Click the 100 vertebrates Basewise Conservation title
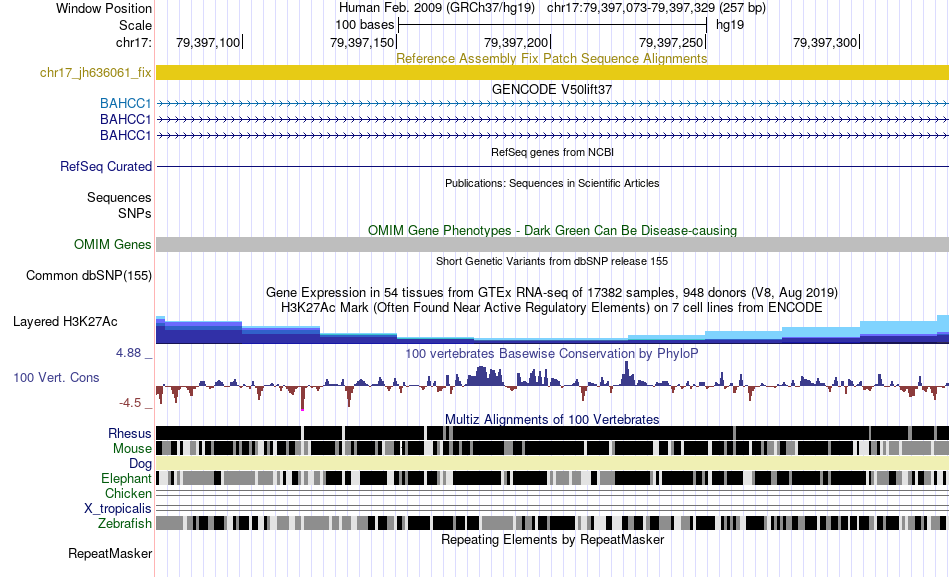This screenshot has width=950, height=577. (x=552, y=353)
